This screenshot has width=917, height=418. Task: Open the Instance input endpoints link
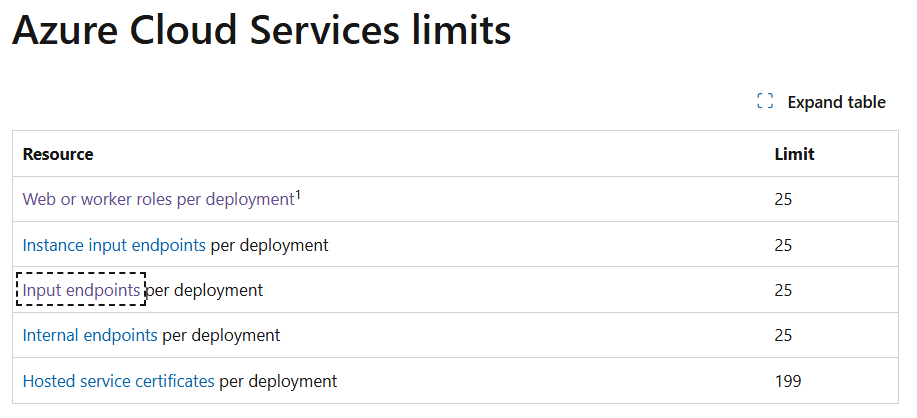coord(114,245)
